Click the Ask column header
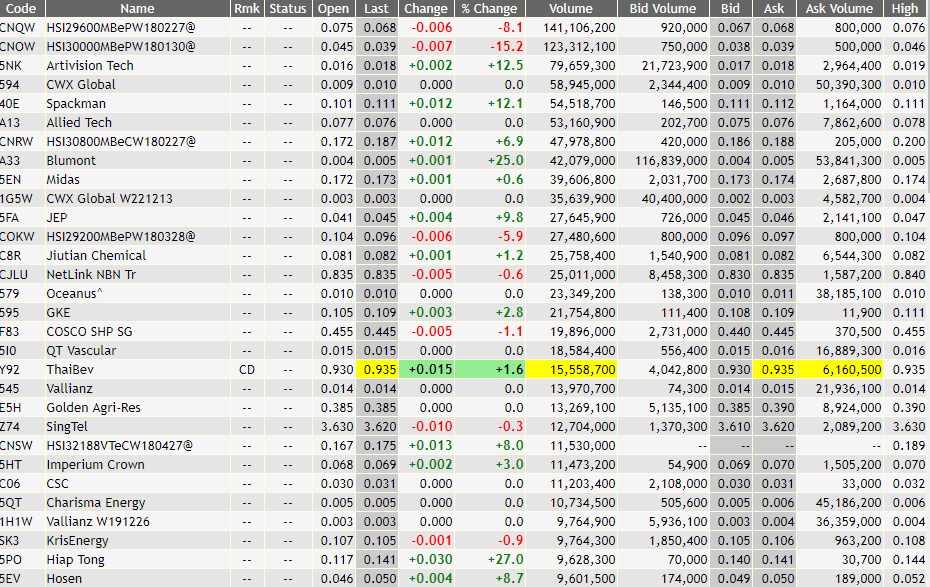 [774, 8]
